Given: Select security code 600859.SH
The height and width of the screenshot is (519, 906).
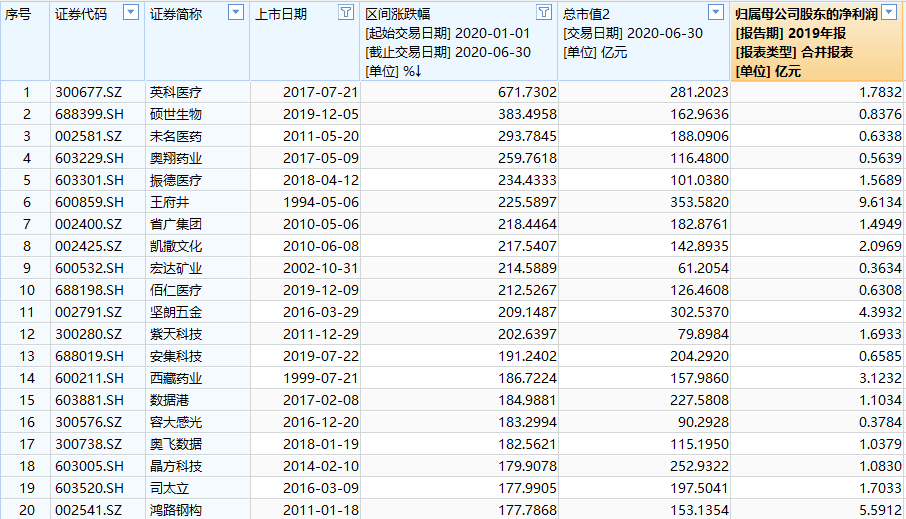Looking at the screenshot, I should [89, 202].
